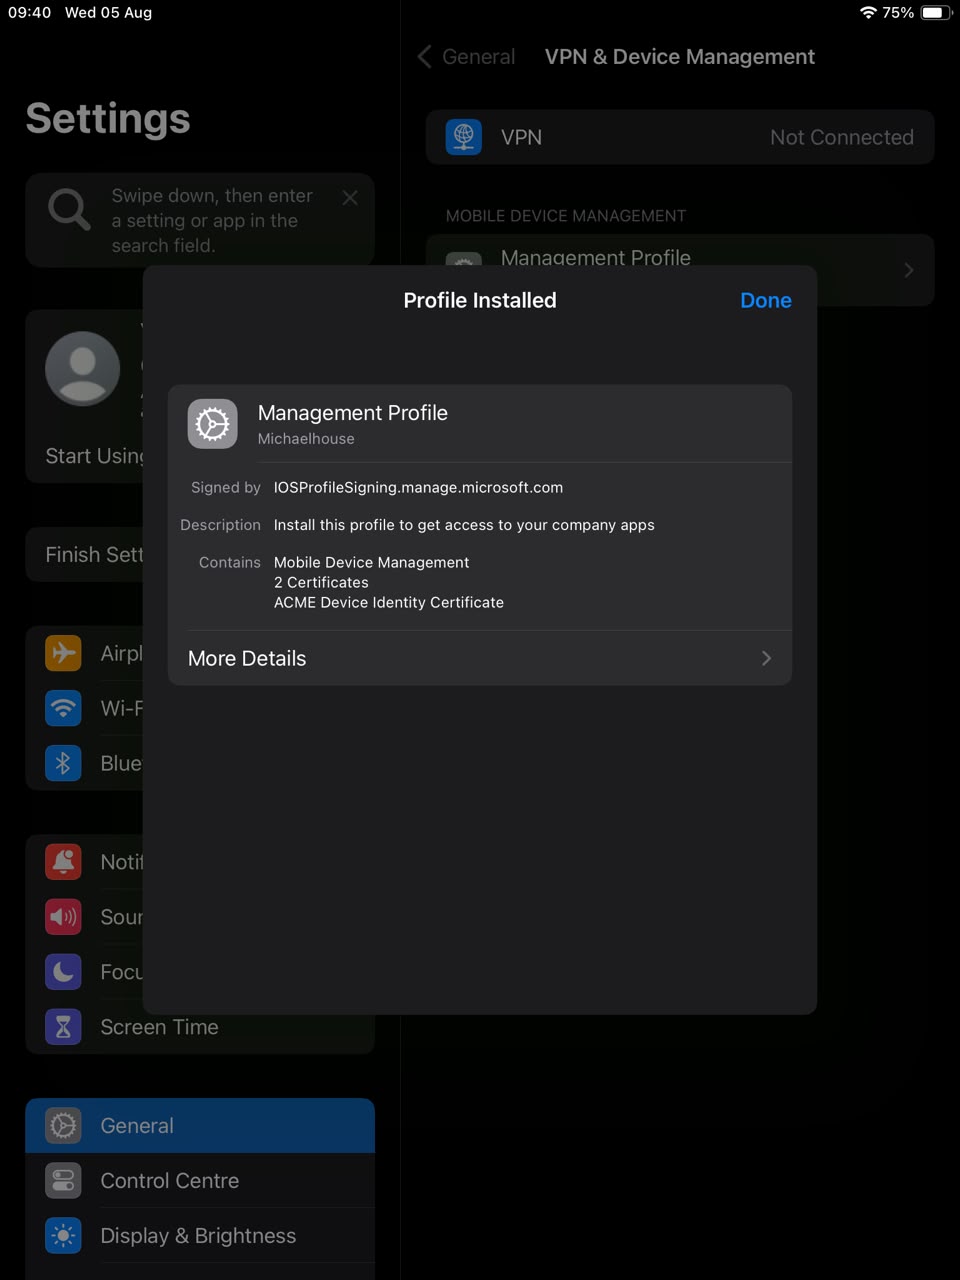960x1280 pixels.
Task: Tap the Wed 05 Aug date
Action: tap(108, 13)
